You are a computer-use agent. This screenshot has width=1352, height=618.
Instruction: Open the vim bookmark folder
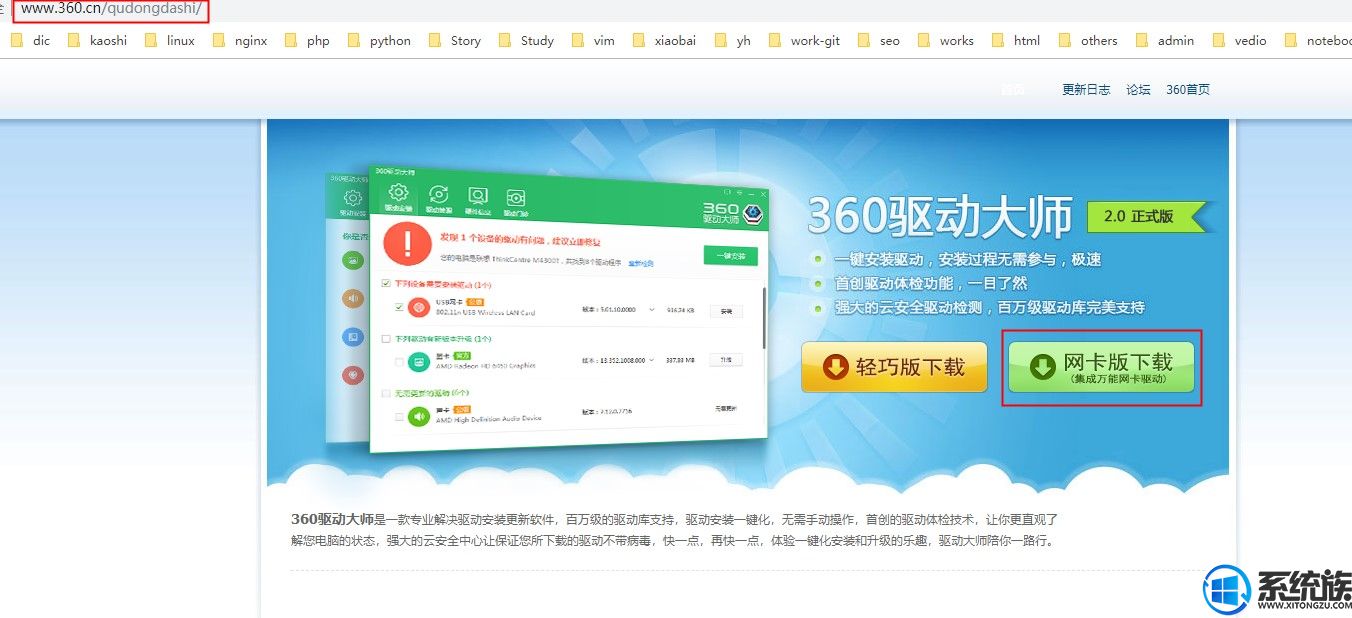(x=593, y=41)
